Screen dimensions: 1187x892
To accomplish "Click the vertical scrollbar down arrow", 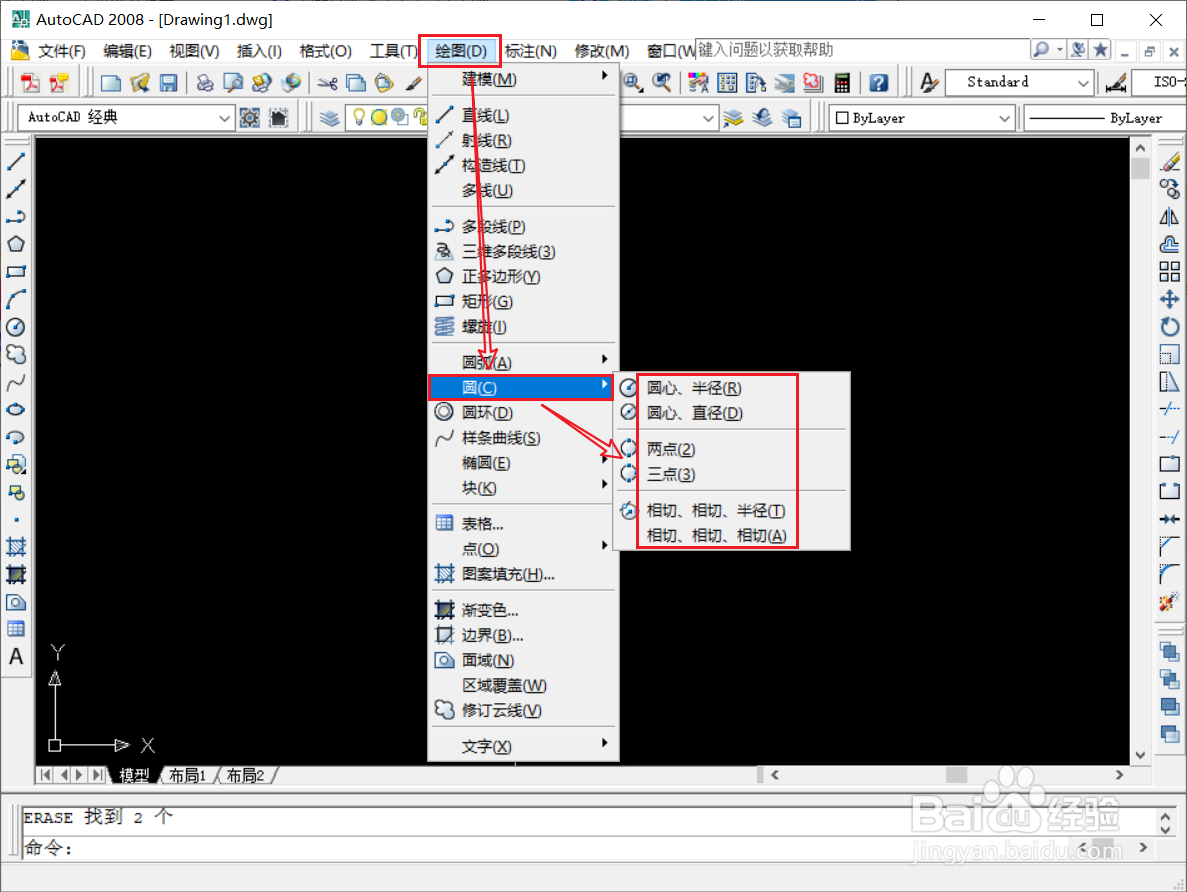I will click(x=1140, y=755).
